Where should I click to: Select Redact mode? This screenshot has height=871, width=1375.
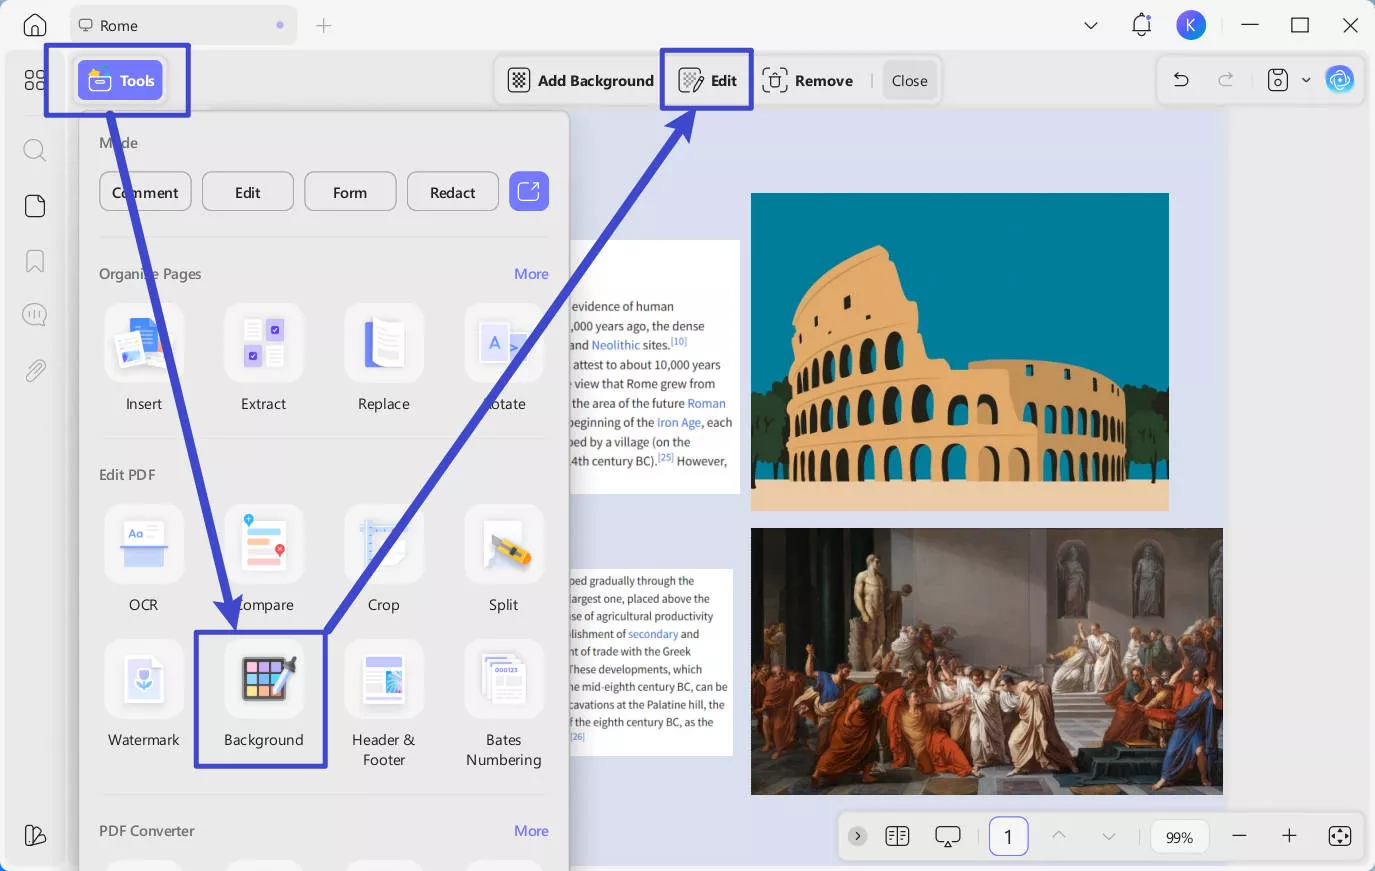coord(453,192)
